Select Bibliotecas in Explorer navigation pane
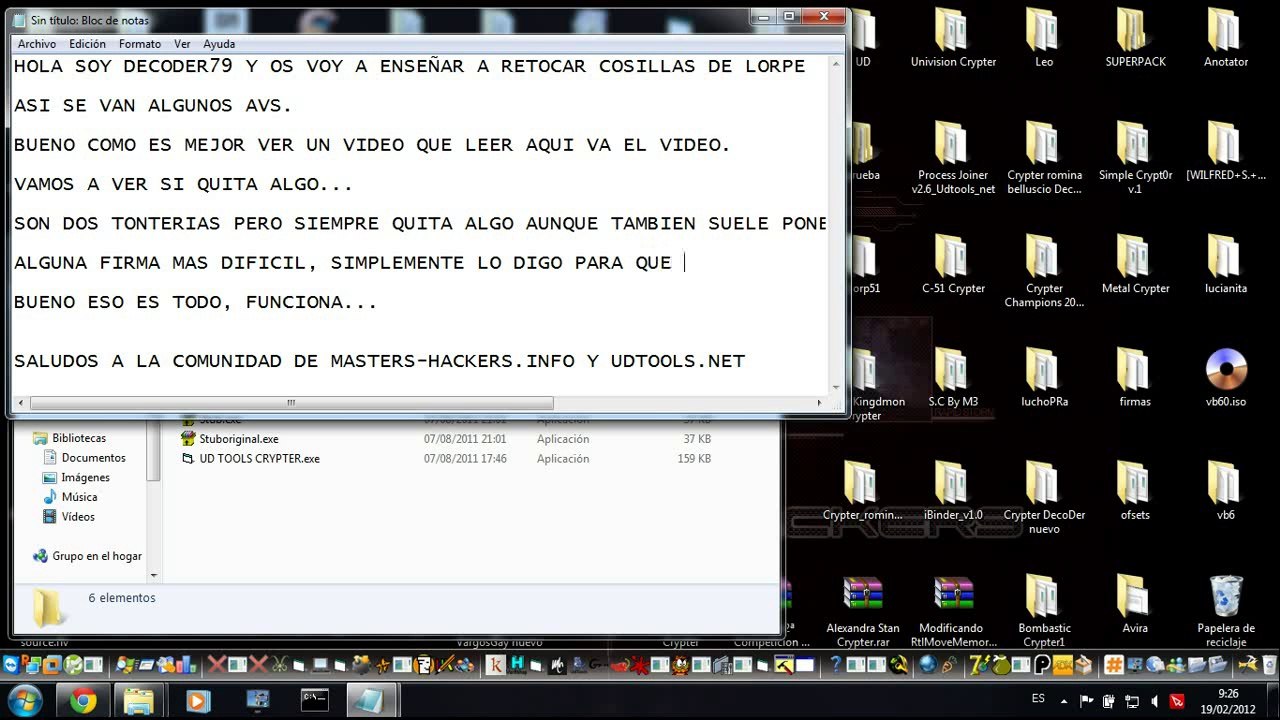1280x720 pixels. (79, 438)
